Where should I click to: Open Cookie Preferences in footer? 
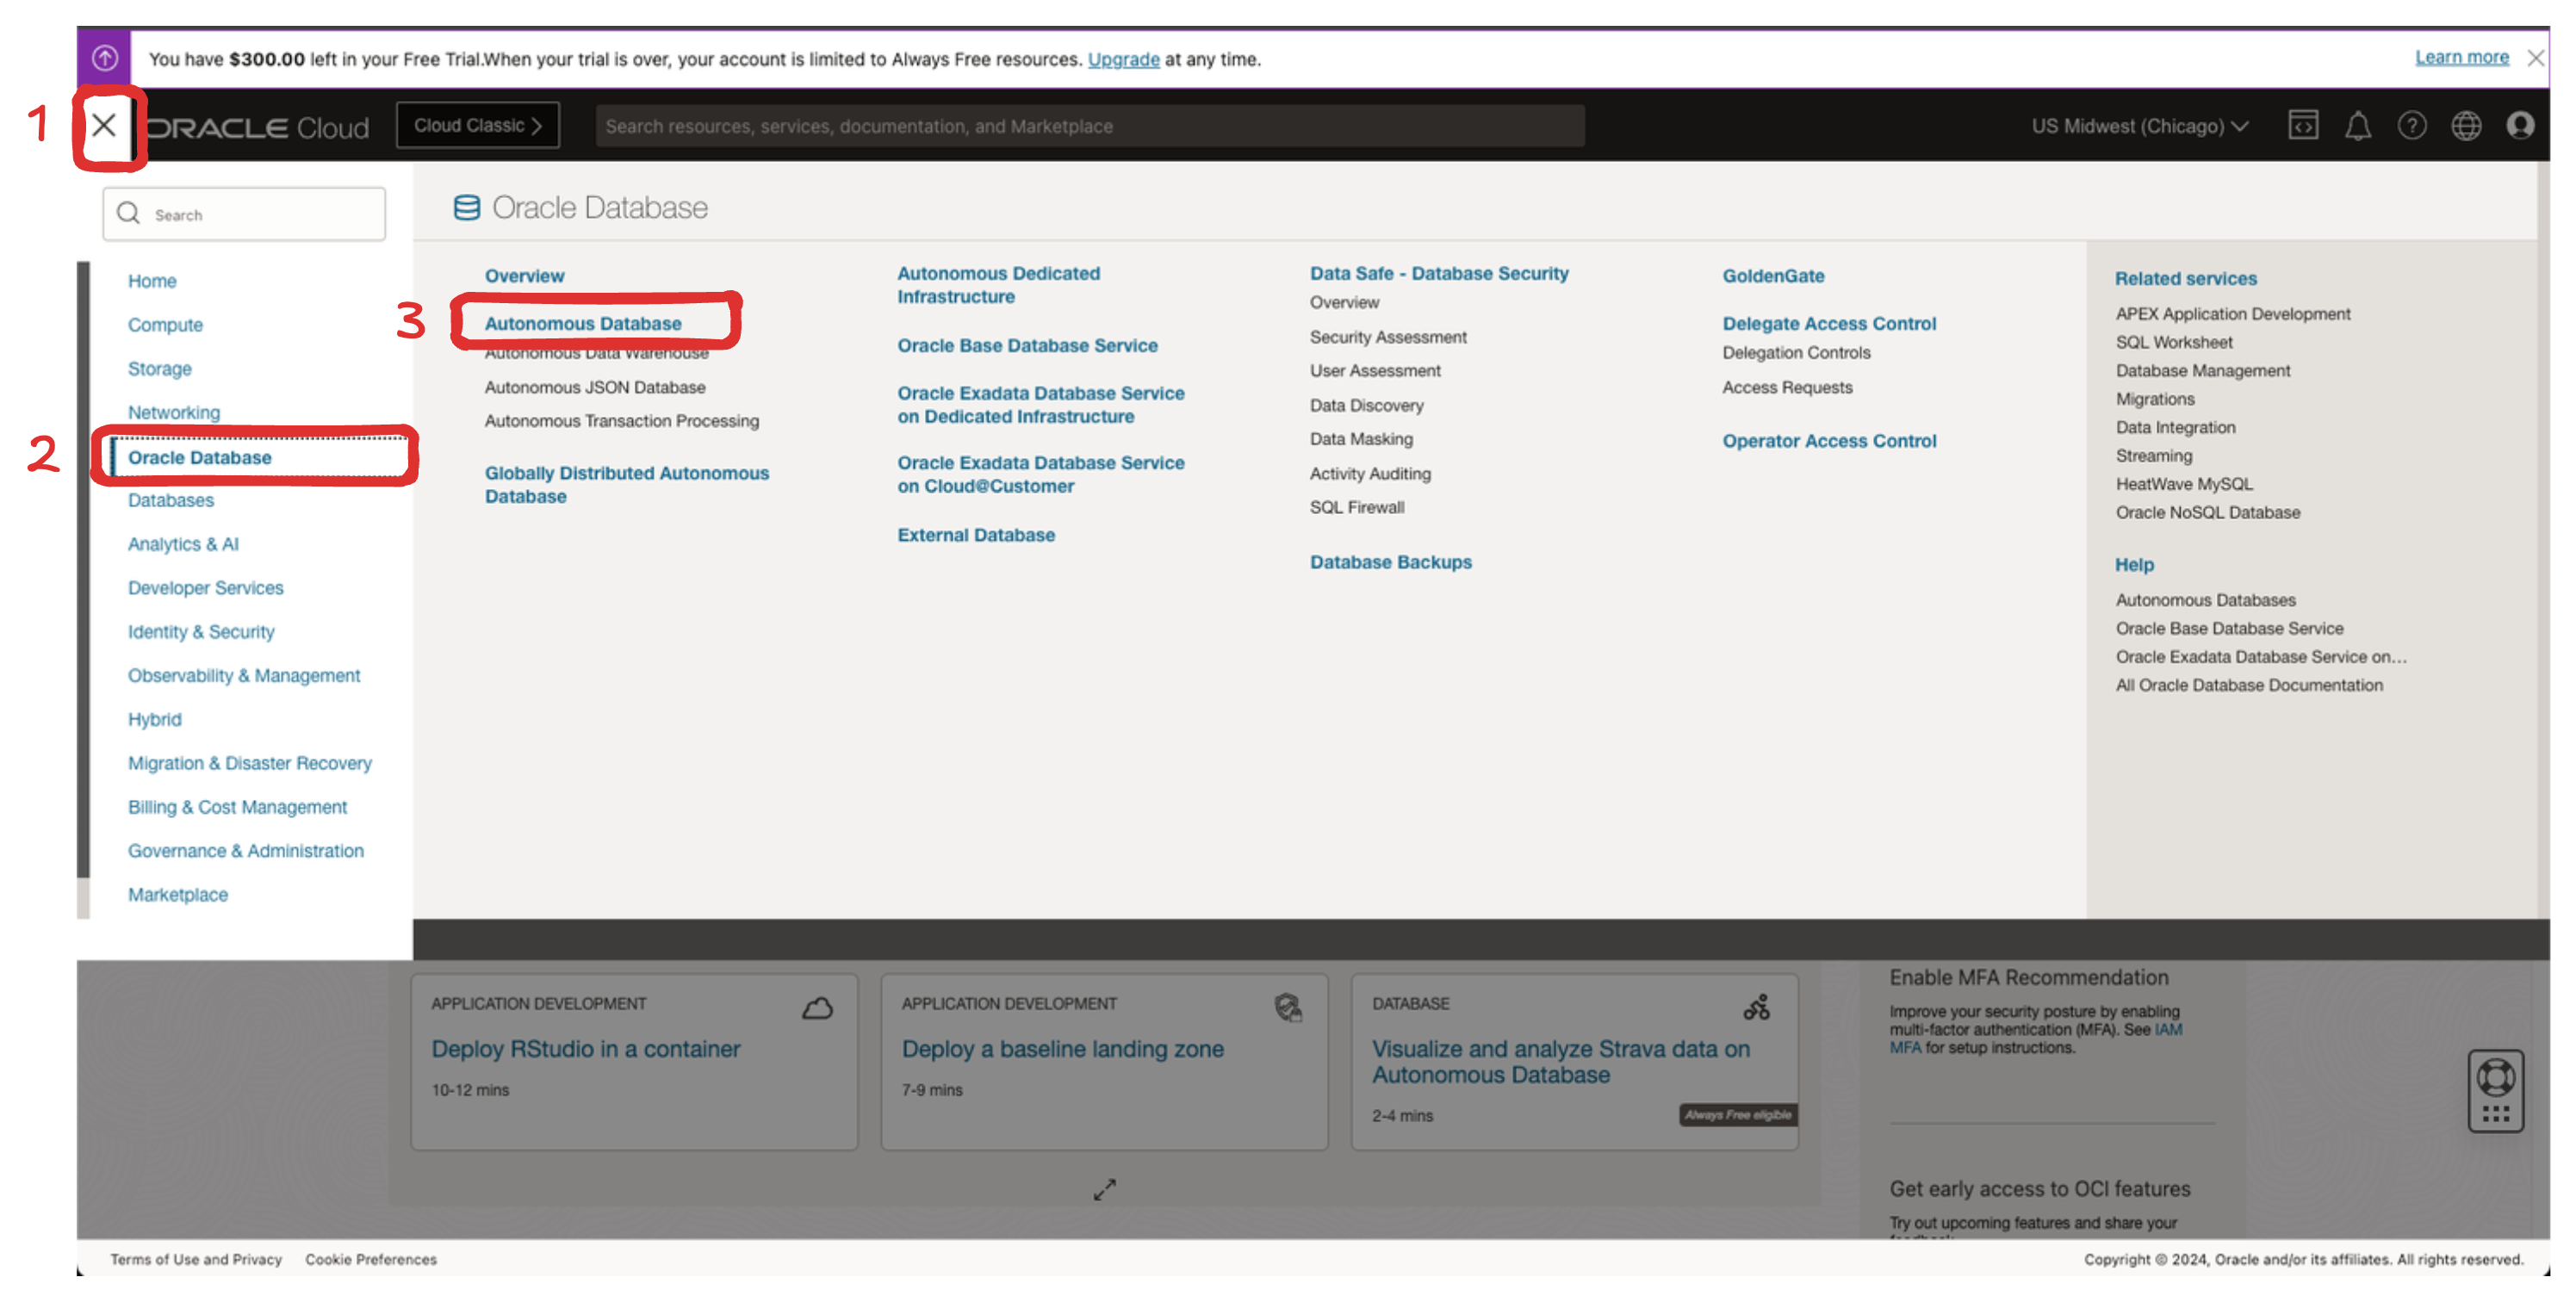[370, 1259]
